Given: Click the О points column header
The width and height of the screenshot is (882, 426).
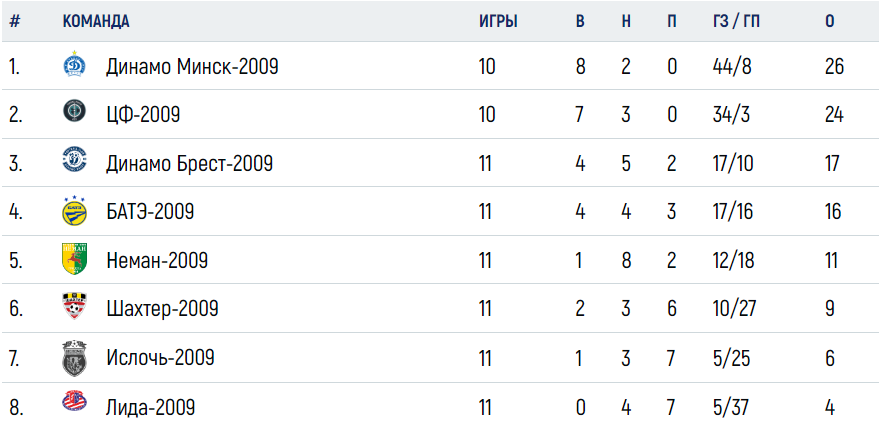Looking at the screenshot, I should [x=830, y=21].
